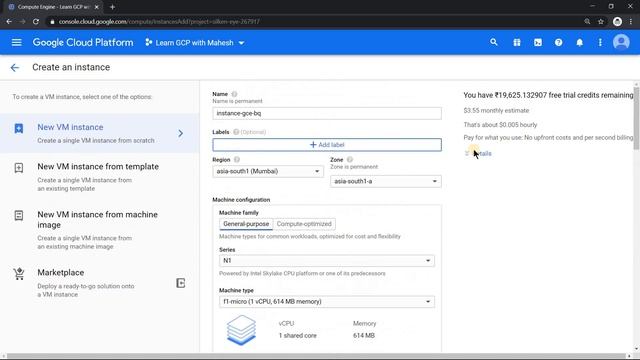This screenshot has width=640, height=360.
Task: Click the Google Cloud Platform logo text
Action: click(83, 42)
